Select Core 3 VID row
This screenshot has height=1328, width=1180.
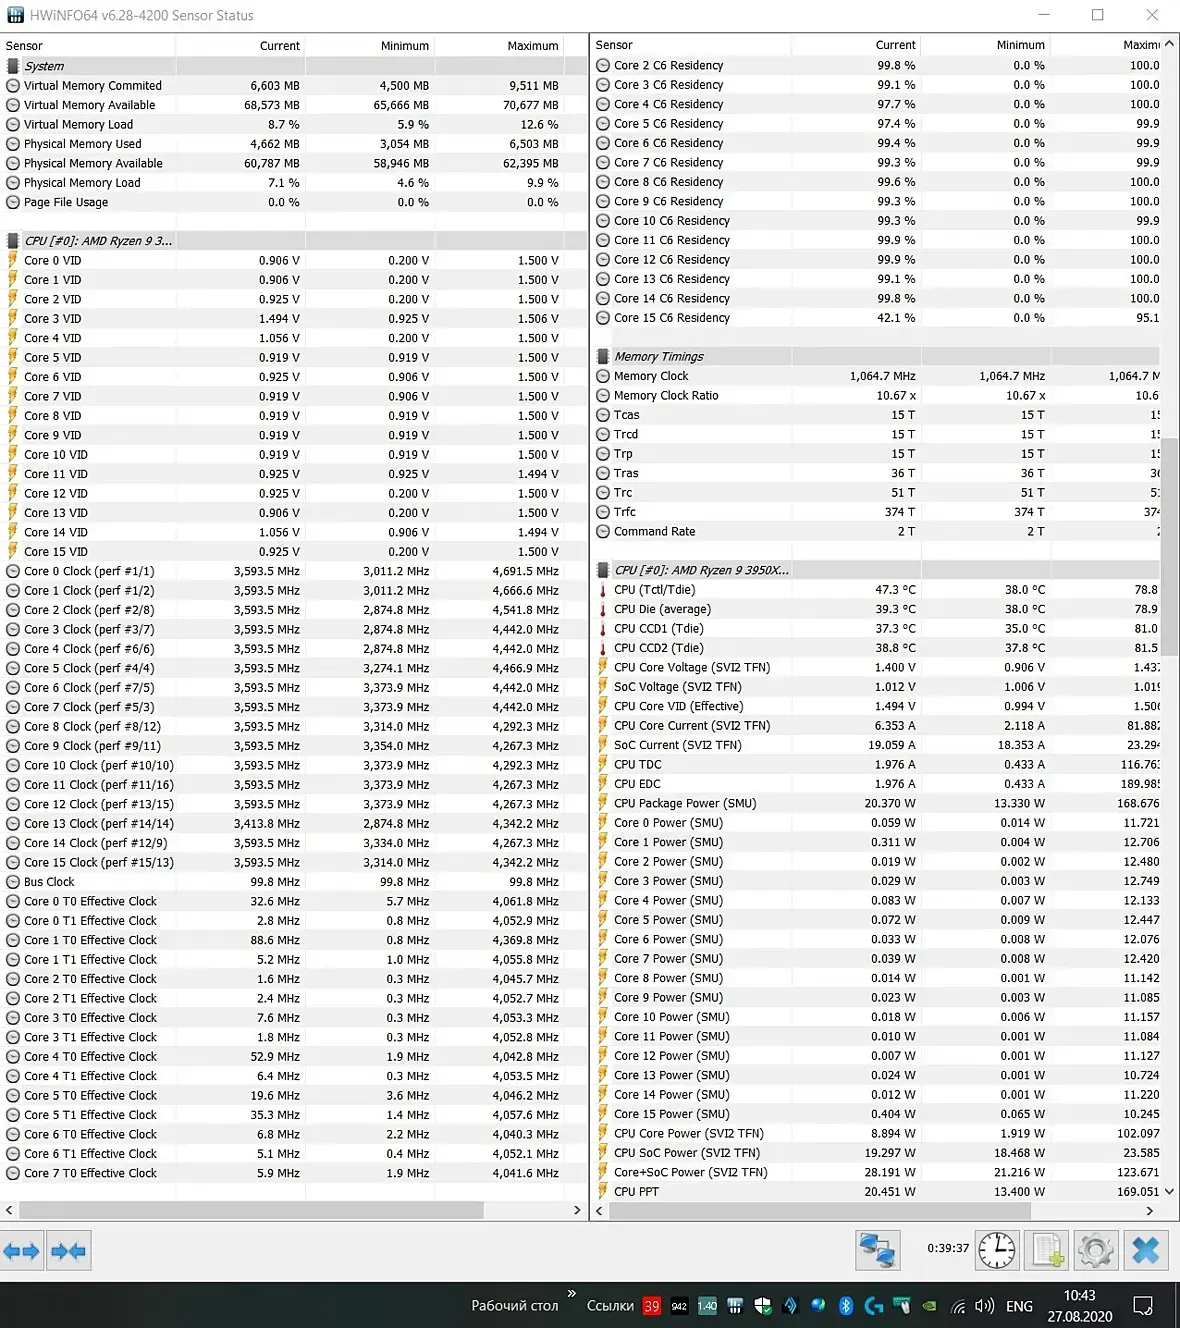click(294, 319)
